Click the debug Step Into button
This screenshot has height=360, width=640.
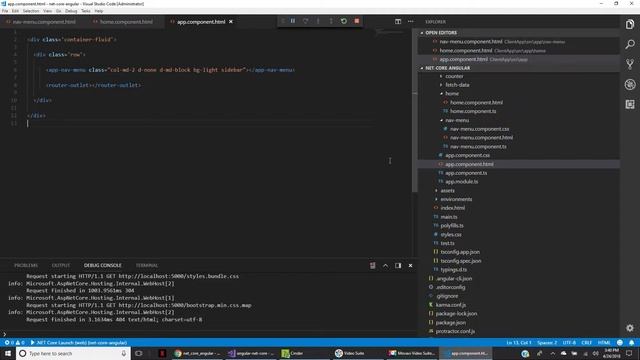318,21
